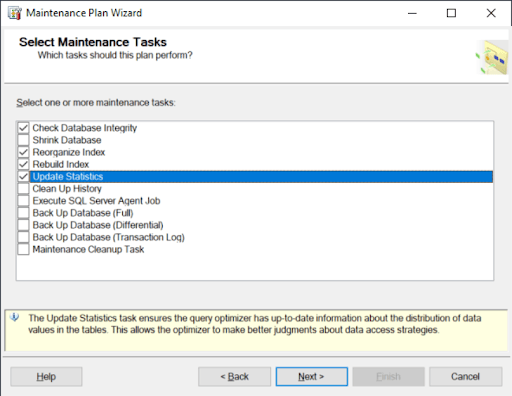The height and width of the screenshot is (396, 512).
Task: Close the wizard window
Action: [491, 13]
